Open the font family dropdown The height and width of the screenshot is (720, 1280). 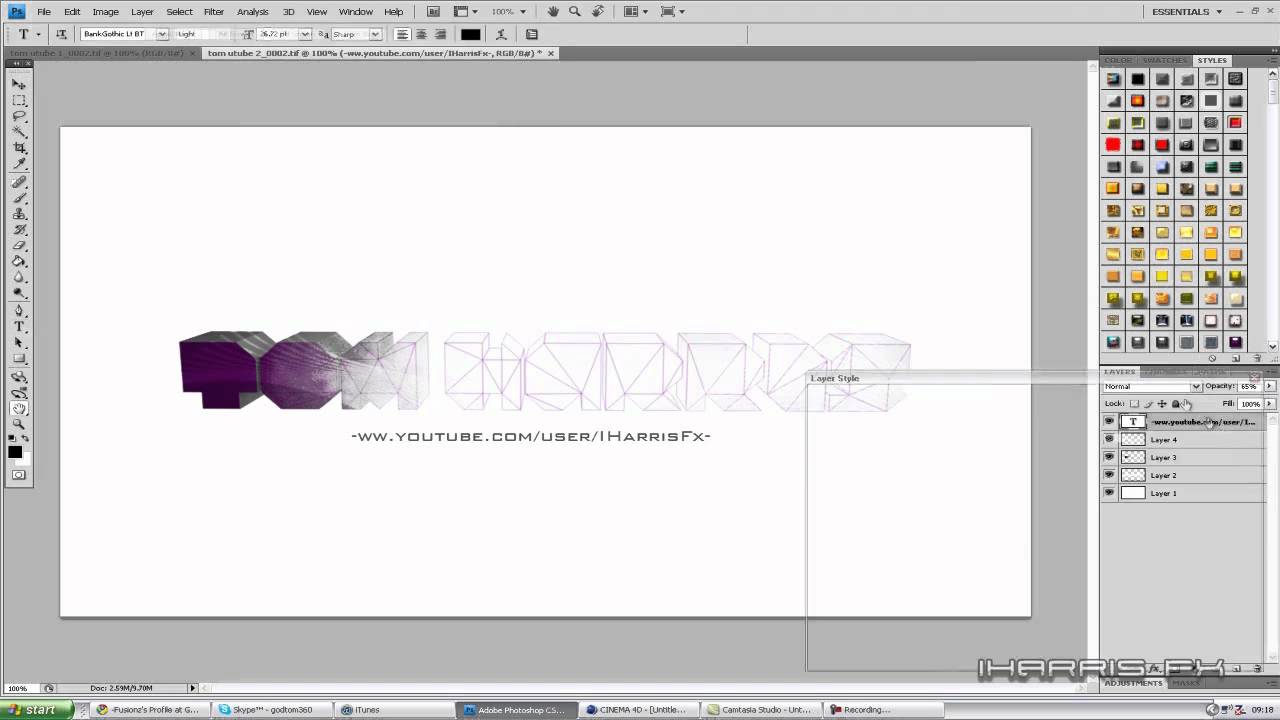click(x=162, y=34)
